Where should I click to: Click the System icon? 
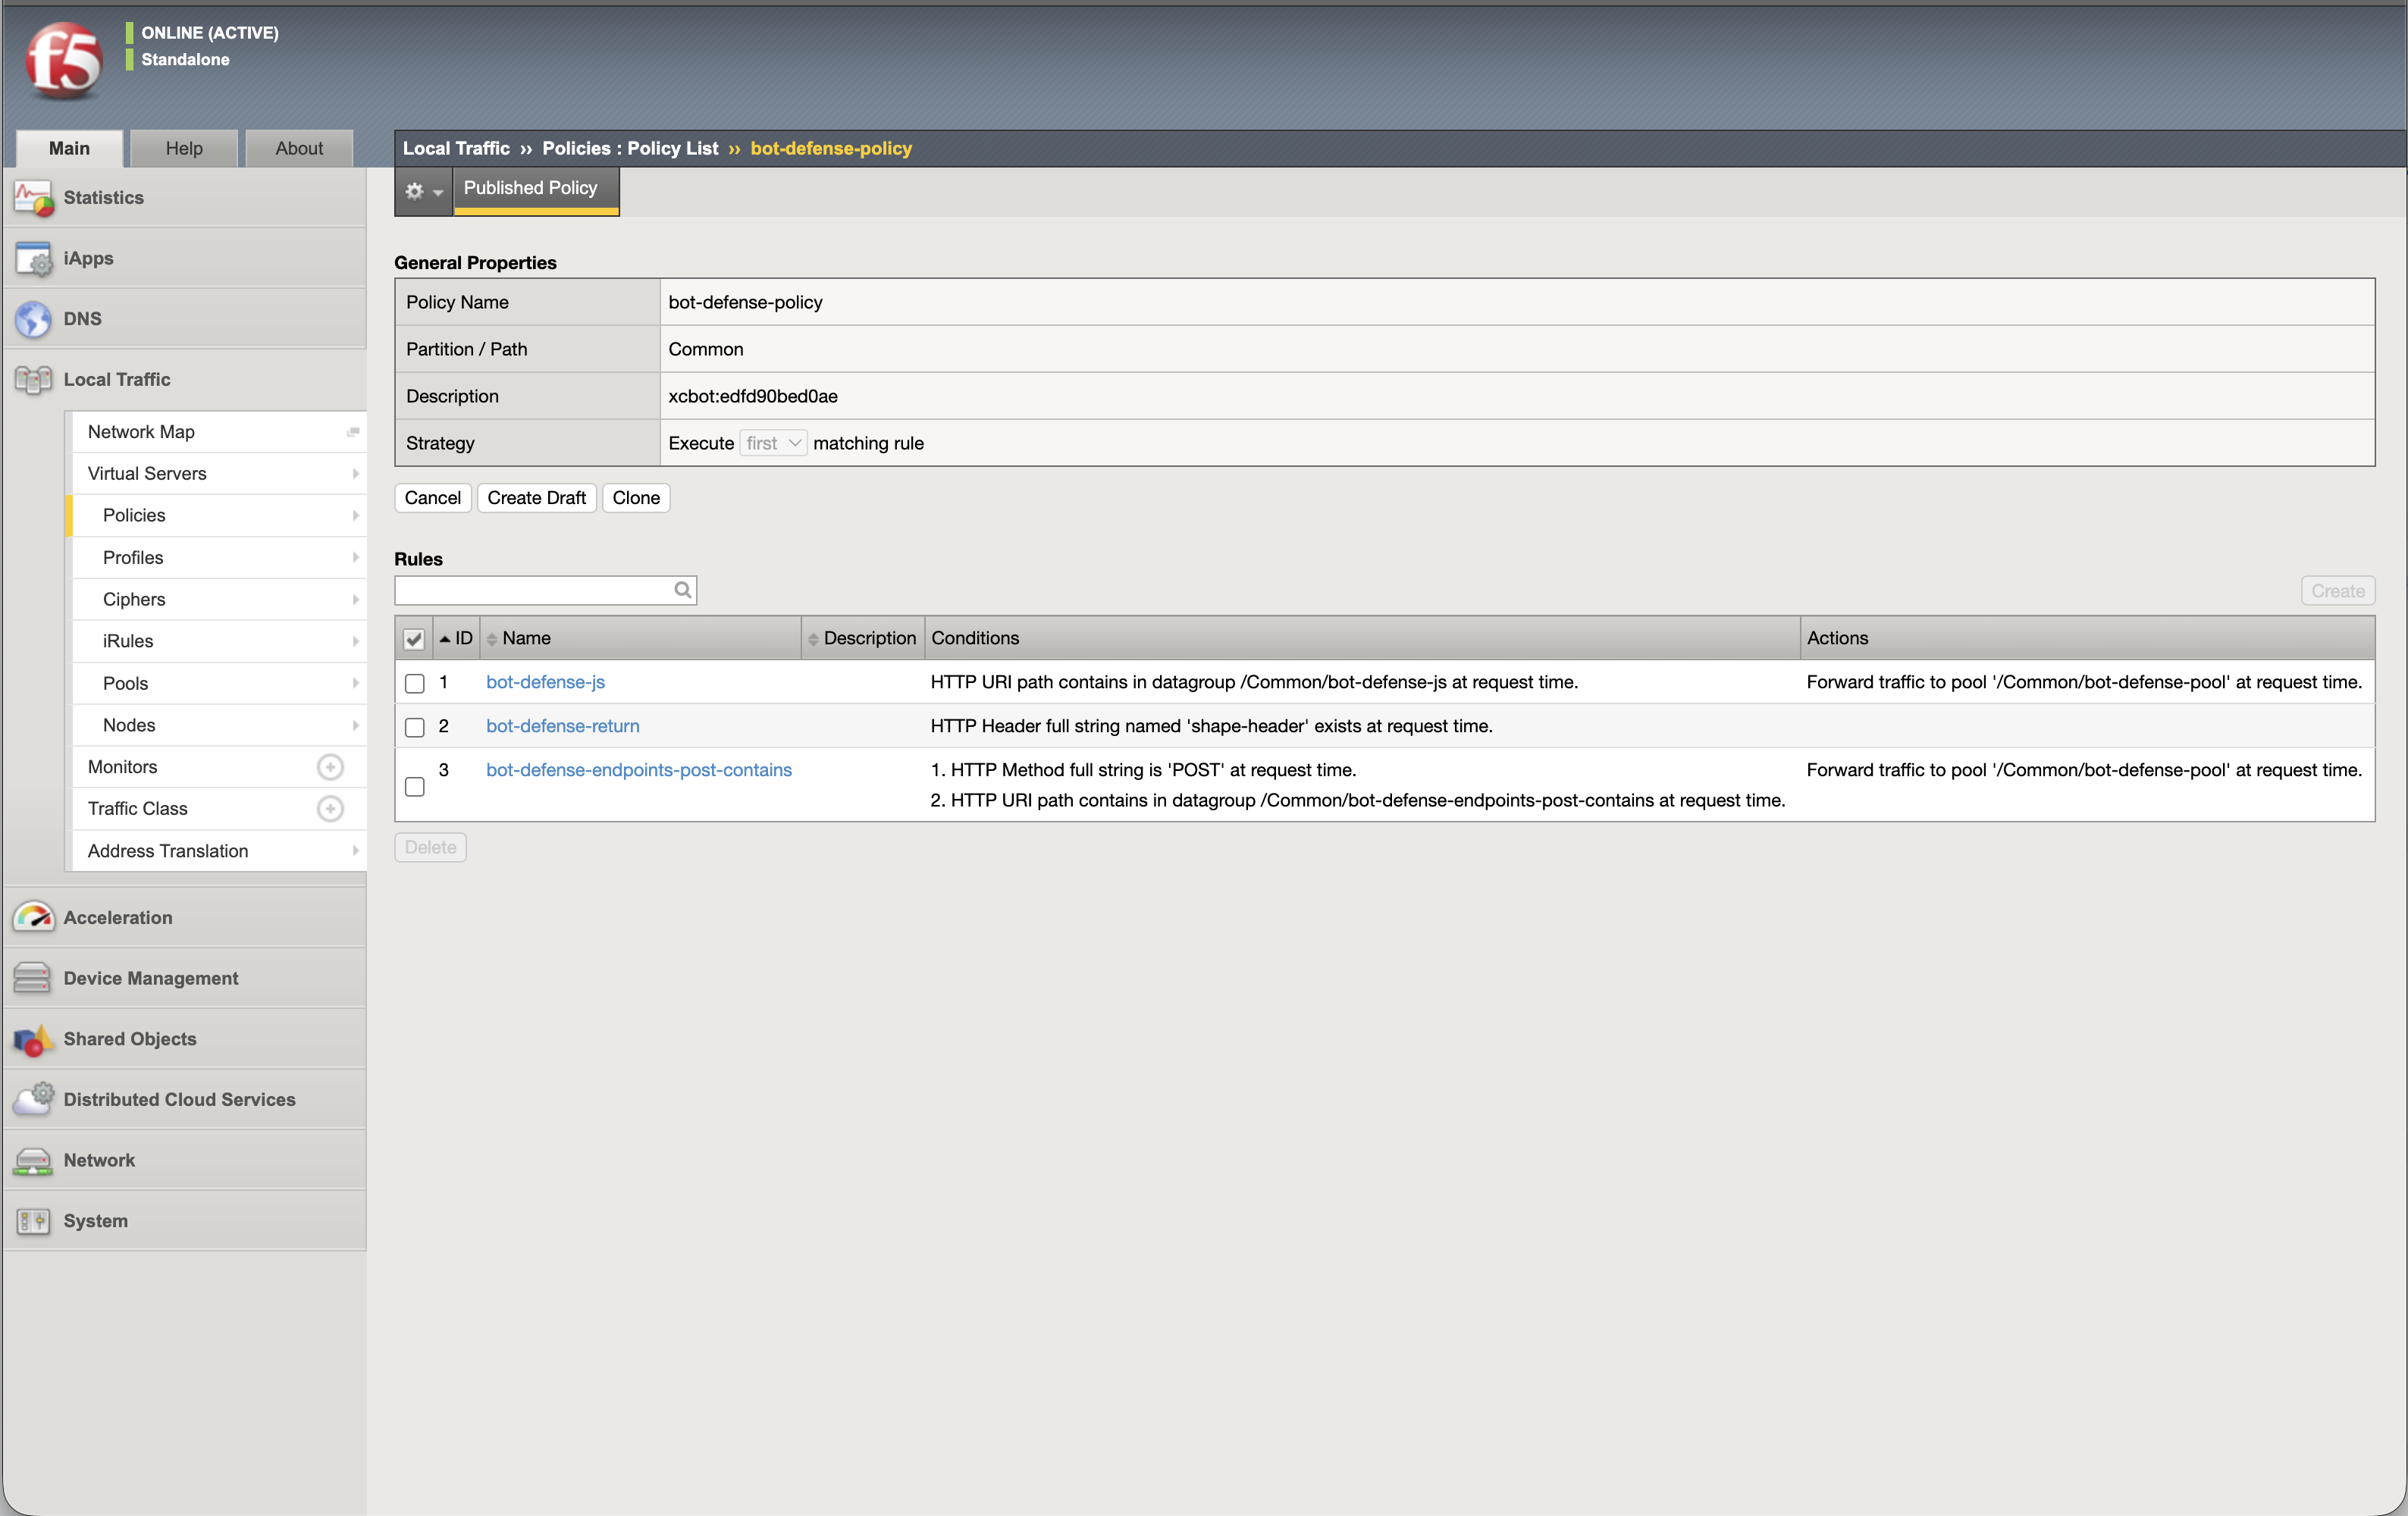pyautogui.click(x=33, y=1221)
